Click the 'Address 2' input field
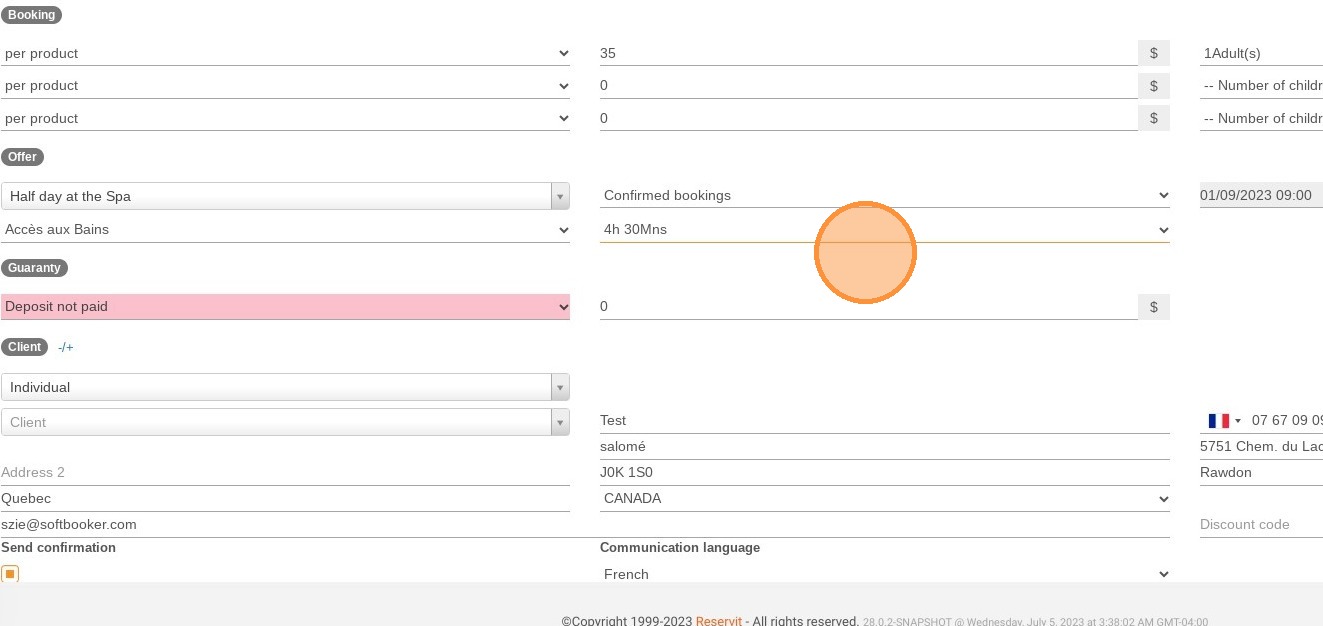Screen dimensions: 1323x626 285,472
